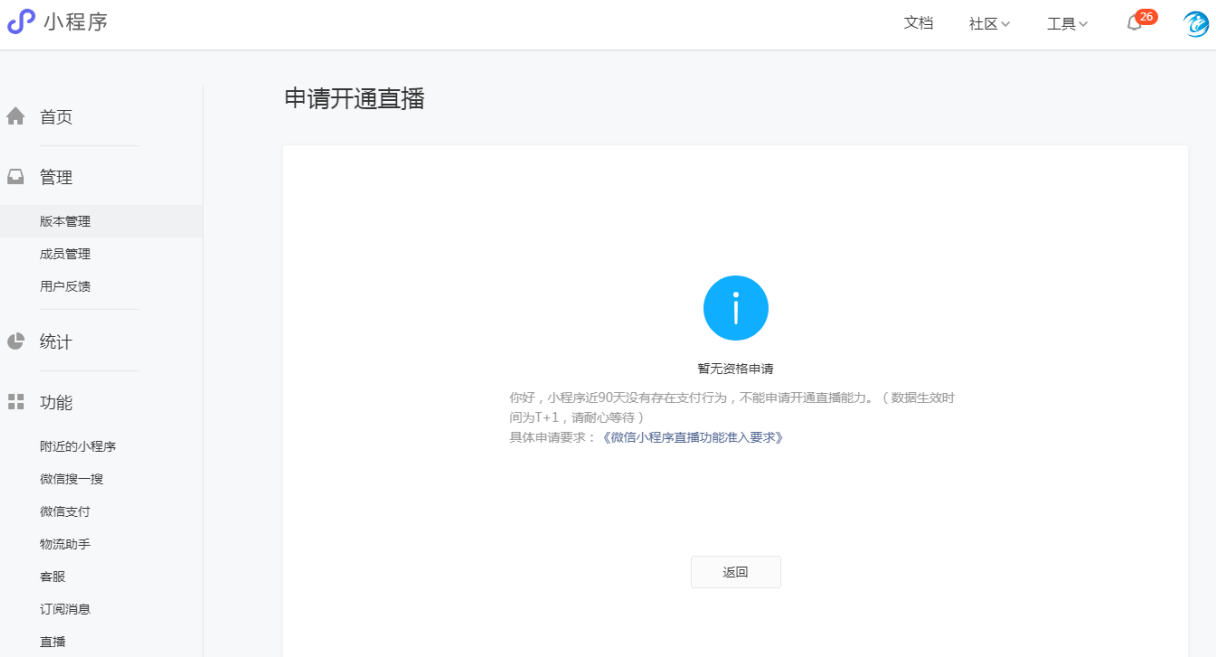1216x657 pixels.
Task: Select the 统计 sidebar section
Action: 56,342
